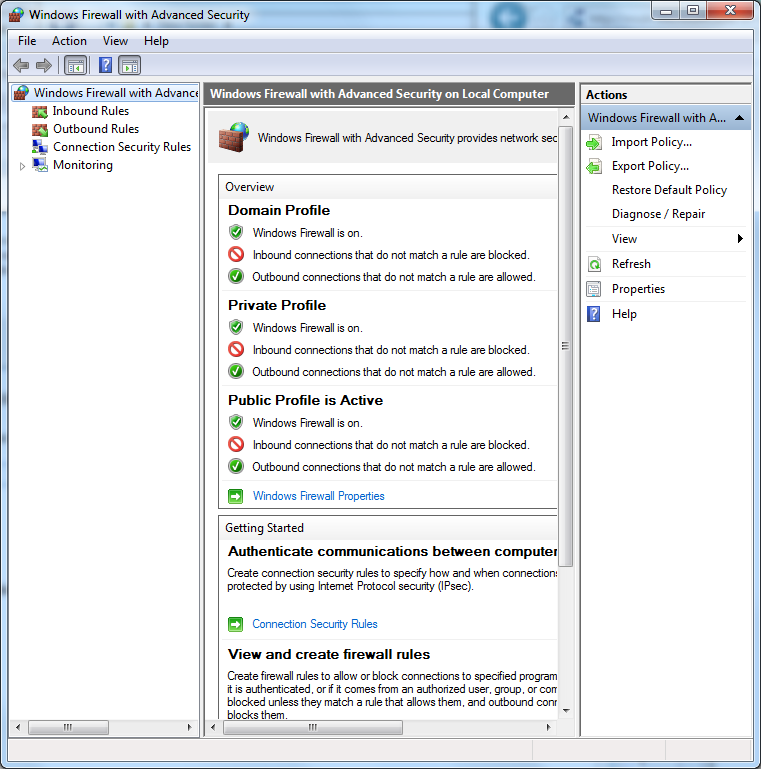Screen dimensions: 761x769
Task: Click the Outbound Rules brick wall icon
Action: click(x=40, y=129)
